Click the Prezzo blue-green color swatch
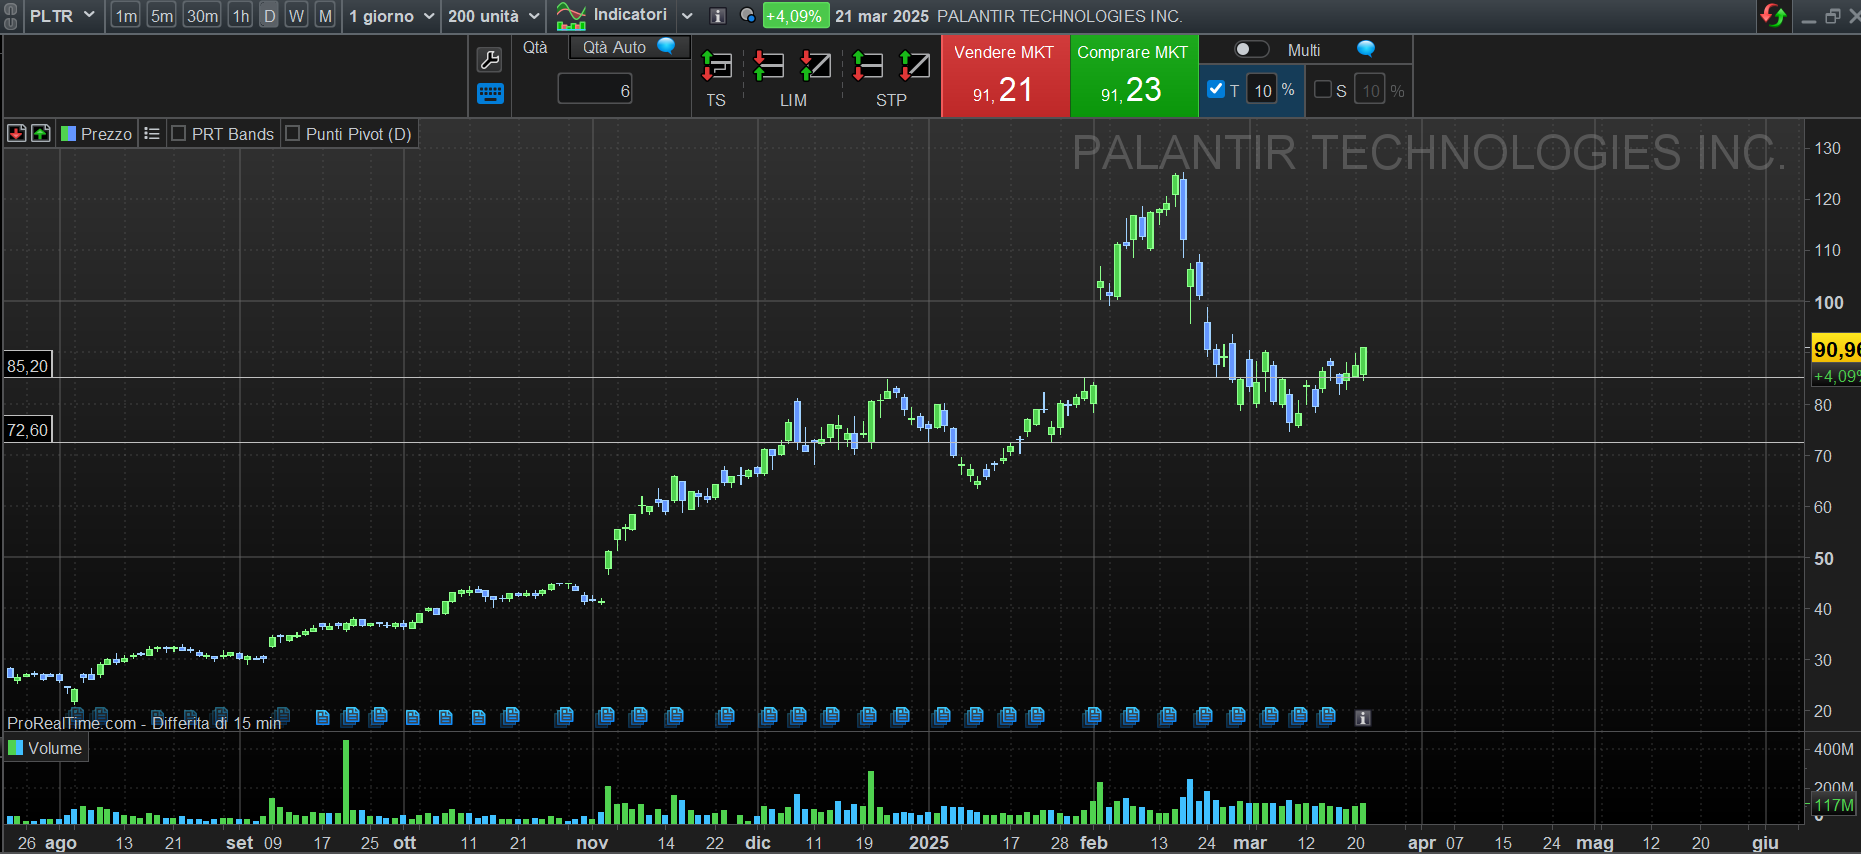The image size is (1861, 854). point(69,134)
